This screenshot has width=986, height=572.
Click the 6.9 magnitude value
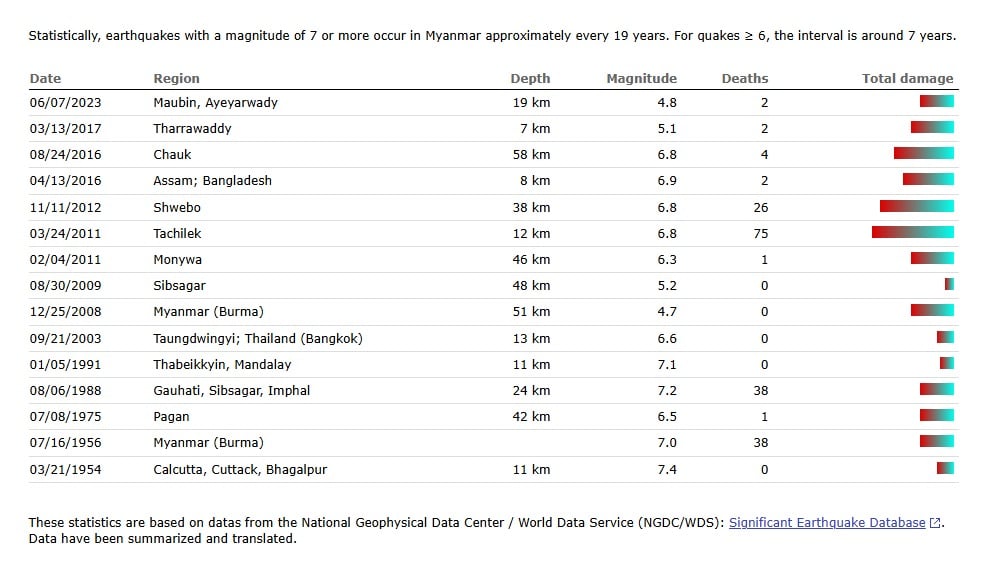(667, 180)
